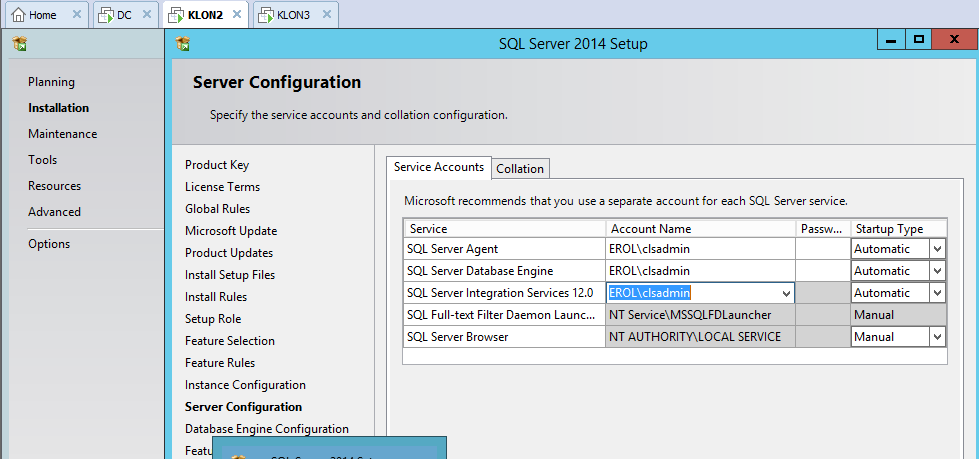Screen dimensions: 979x459
Task: Open the Maintenance section in left sidebar
Action: 62,134
